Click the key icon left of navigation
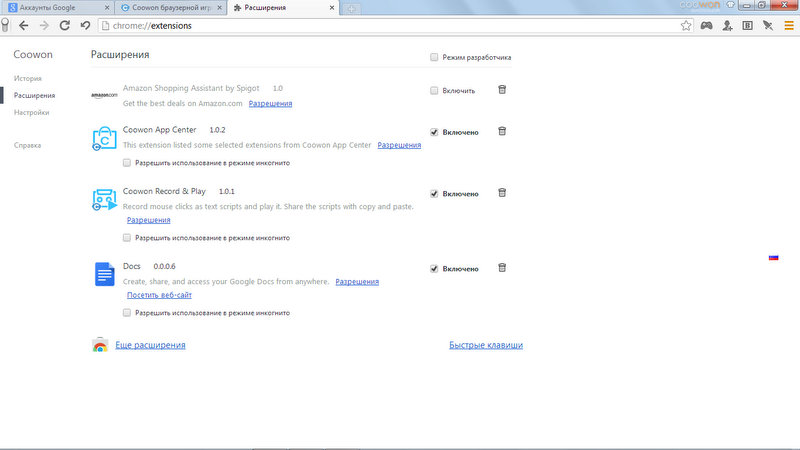Image resolution: width=800 pixels, height=450 pixels. (x=5, y=26)
